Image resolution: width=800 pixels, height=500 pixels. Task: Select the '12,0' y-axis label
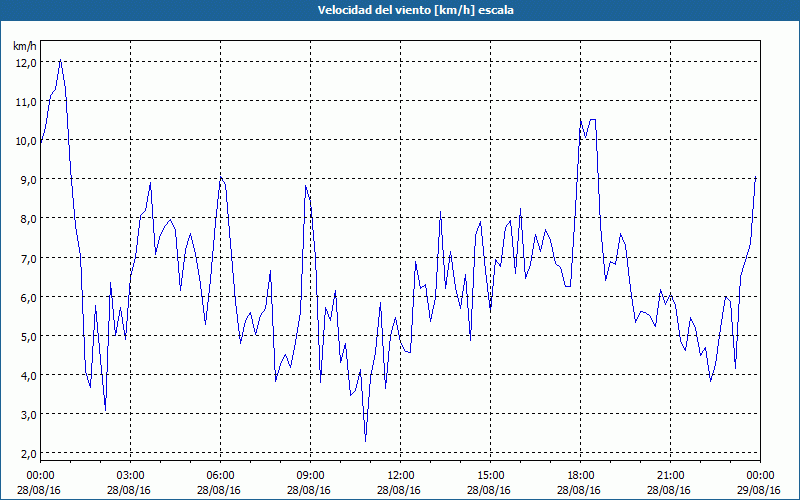(26, 63)
